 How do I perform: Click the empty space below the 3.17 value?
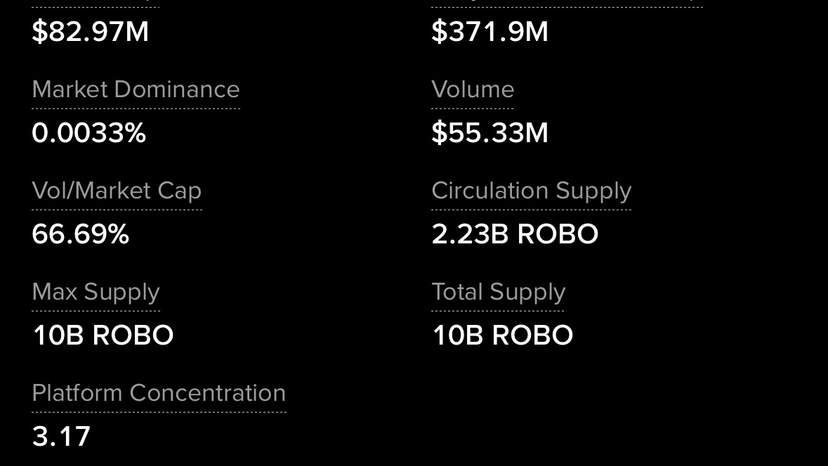point(61,458)
